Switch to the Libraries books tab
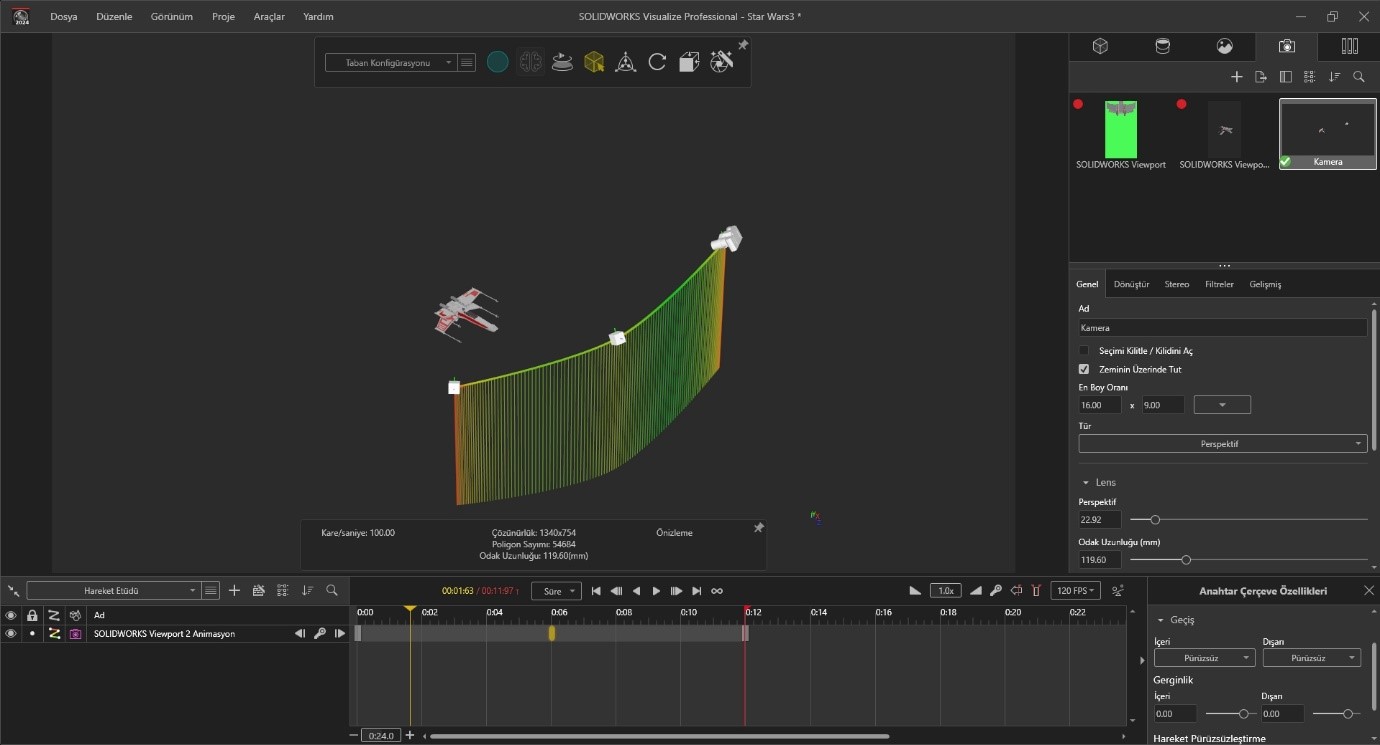Screen dimensions: 1380x745 (1349, 46)
